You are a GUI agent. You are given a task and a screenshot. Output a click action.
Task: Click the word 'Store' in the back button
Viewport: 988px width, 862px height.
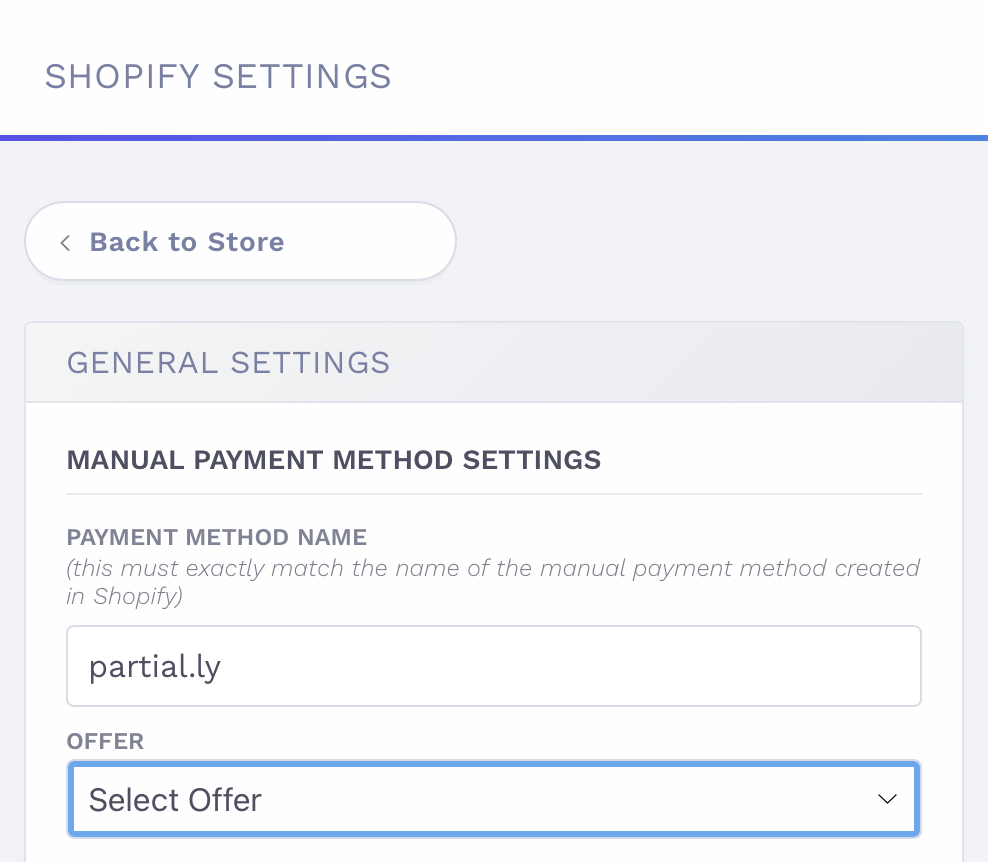[245, 242]
